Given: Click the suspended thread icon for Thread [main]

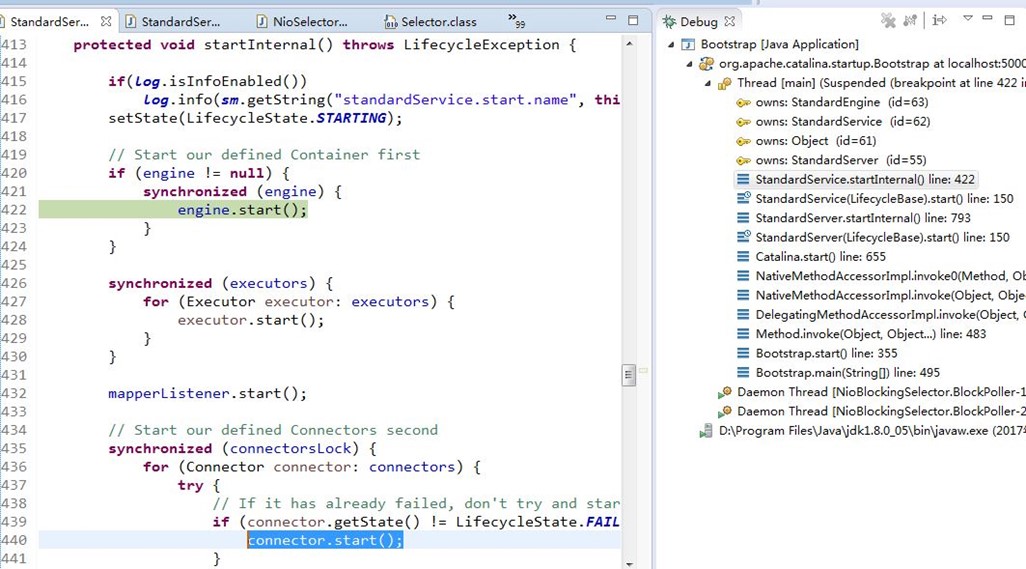Looking at the screenshot, I should pyautogui.click(x=724, y=84).
